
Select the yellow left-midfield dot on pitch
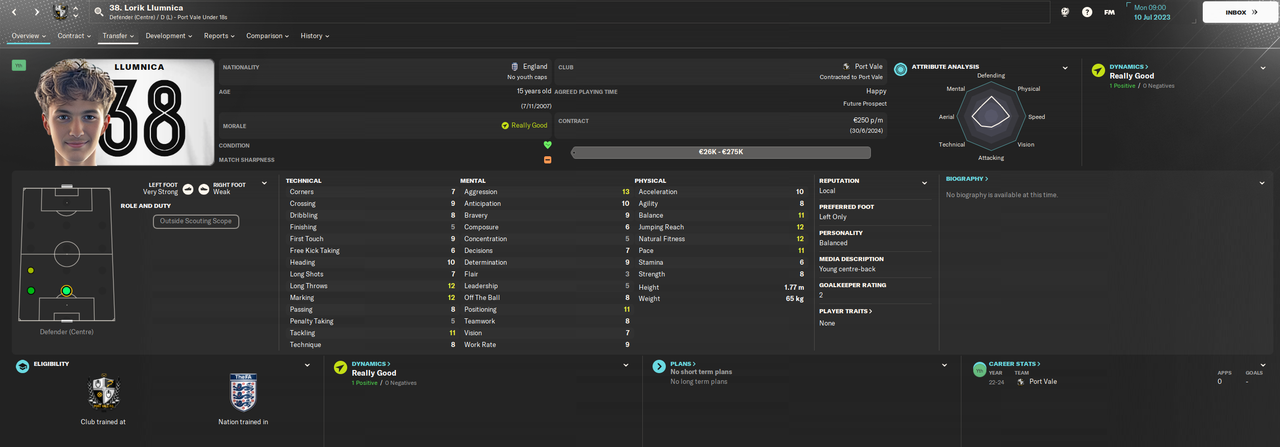pos(31,271)
